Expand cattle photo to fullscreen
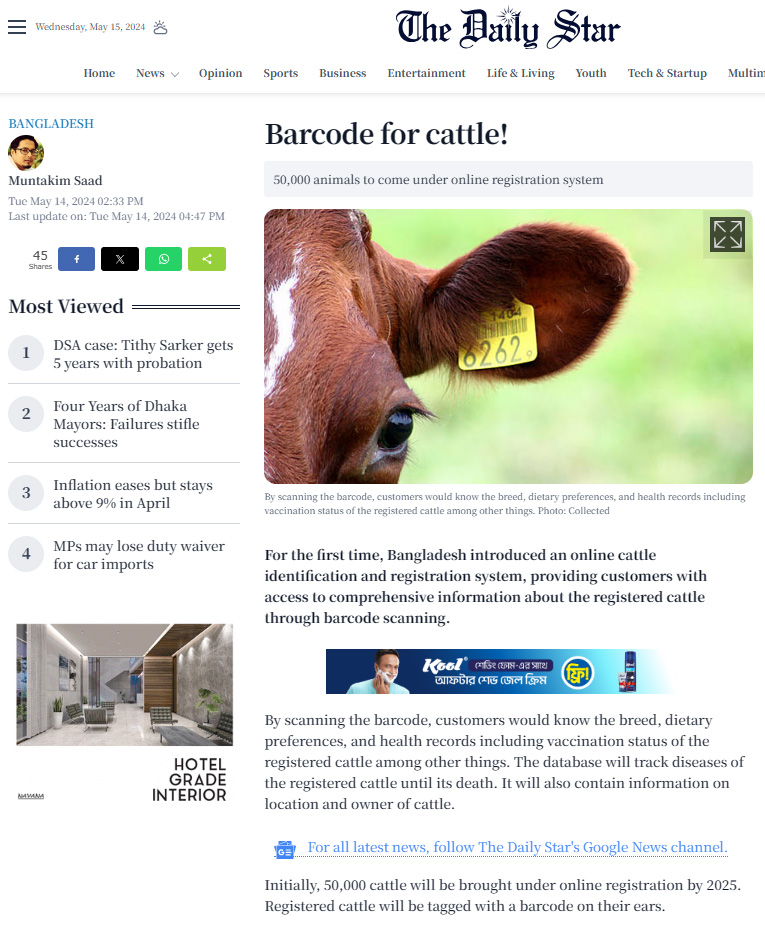Image resolution: width=765 pixels, height=936 pixels. 727,234
